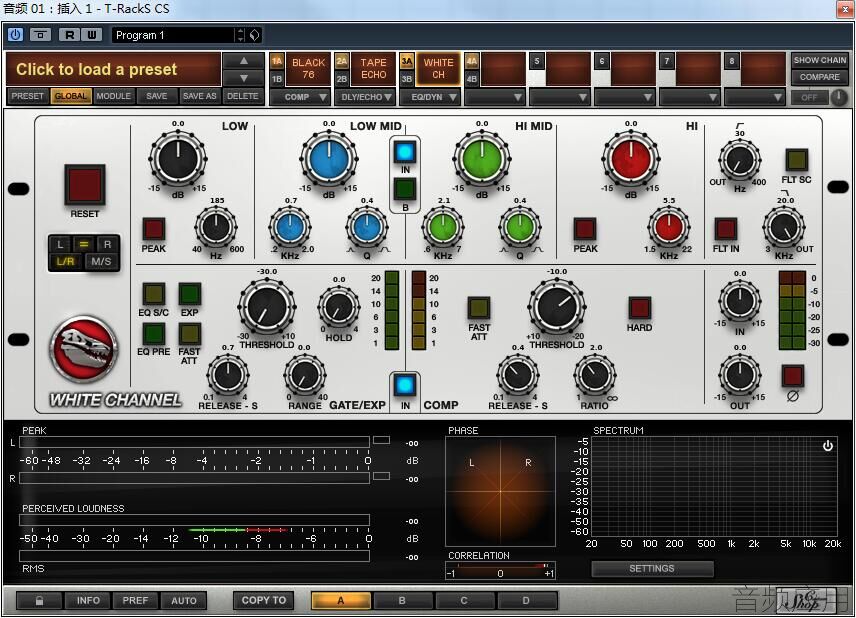Image resolution: width=856 pixels, height=618 pixels.
Task: Select slot 2A chain button
Action: (x=342, y=61)
